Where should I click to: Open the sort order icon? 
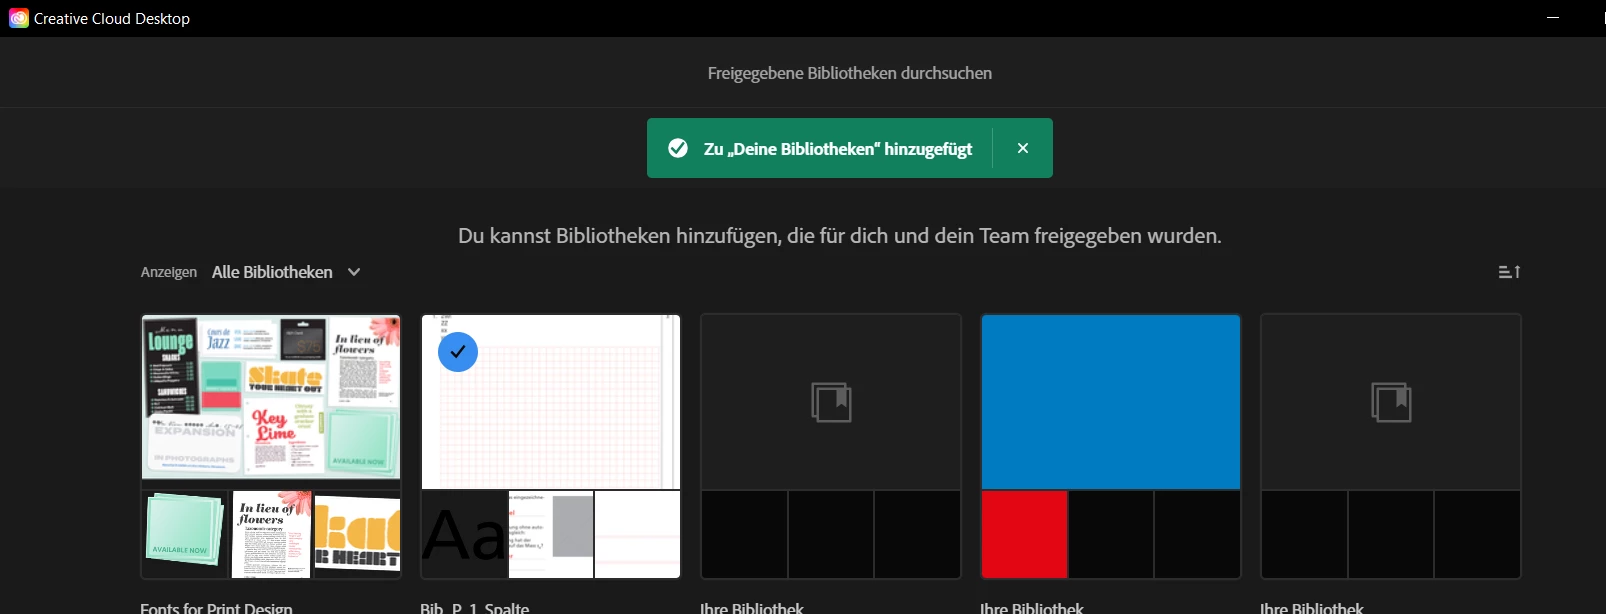(1509, 272)
